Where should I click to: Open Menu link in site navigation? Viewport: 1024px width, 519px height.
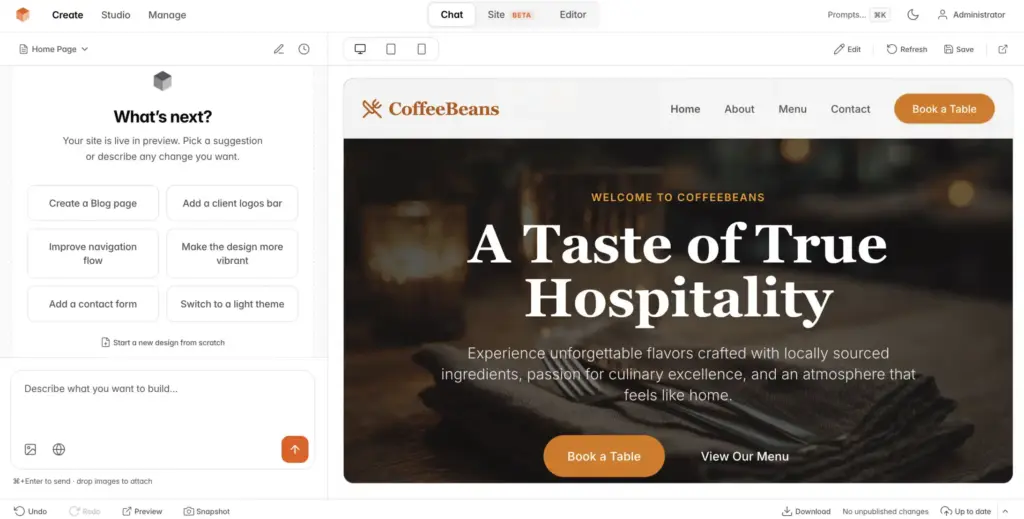(792, 109)
